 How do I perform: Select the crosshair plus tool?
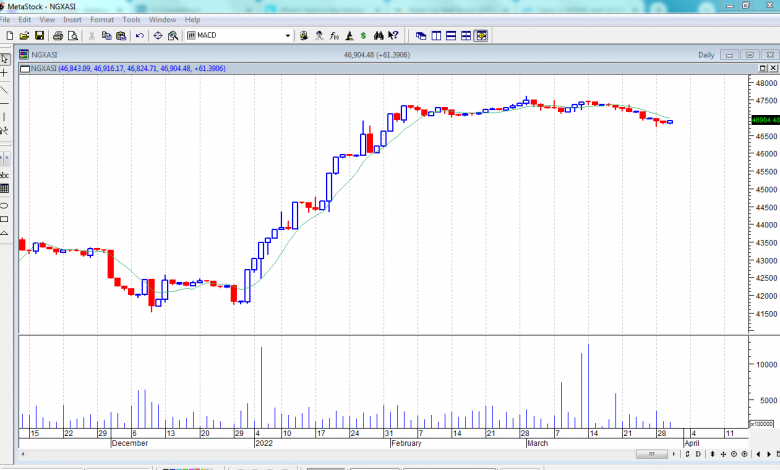[4, 73]
